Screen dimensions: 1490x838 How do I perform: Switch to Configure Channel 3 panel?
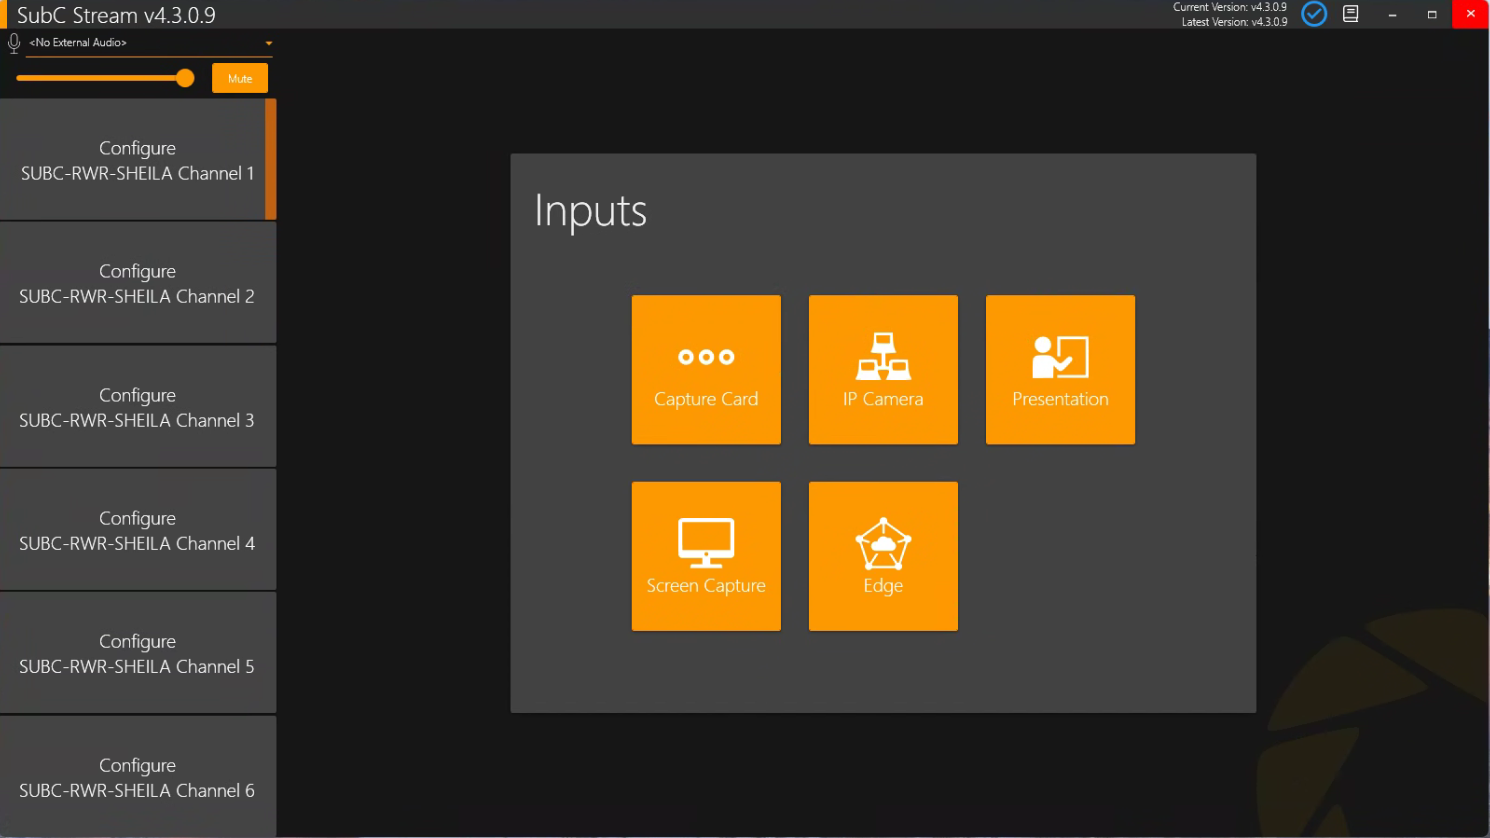[137, 407]
